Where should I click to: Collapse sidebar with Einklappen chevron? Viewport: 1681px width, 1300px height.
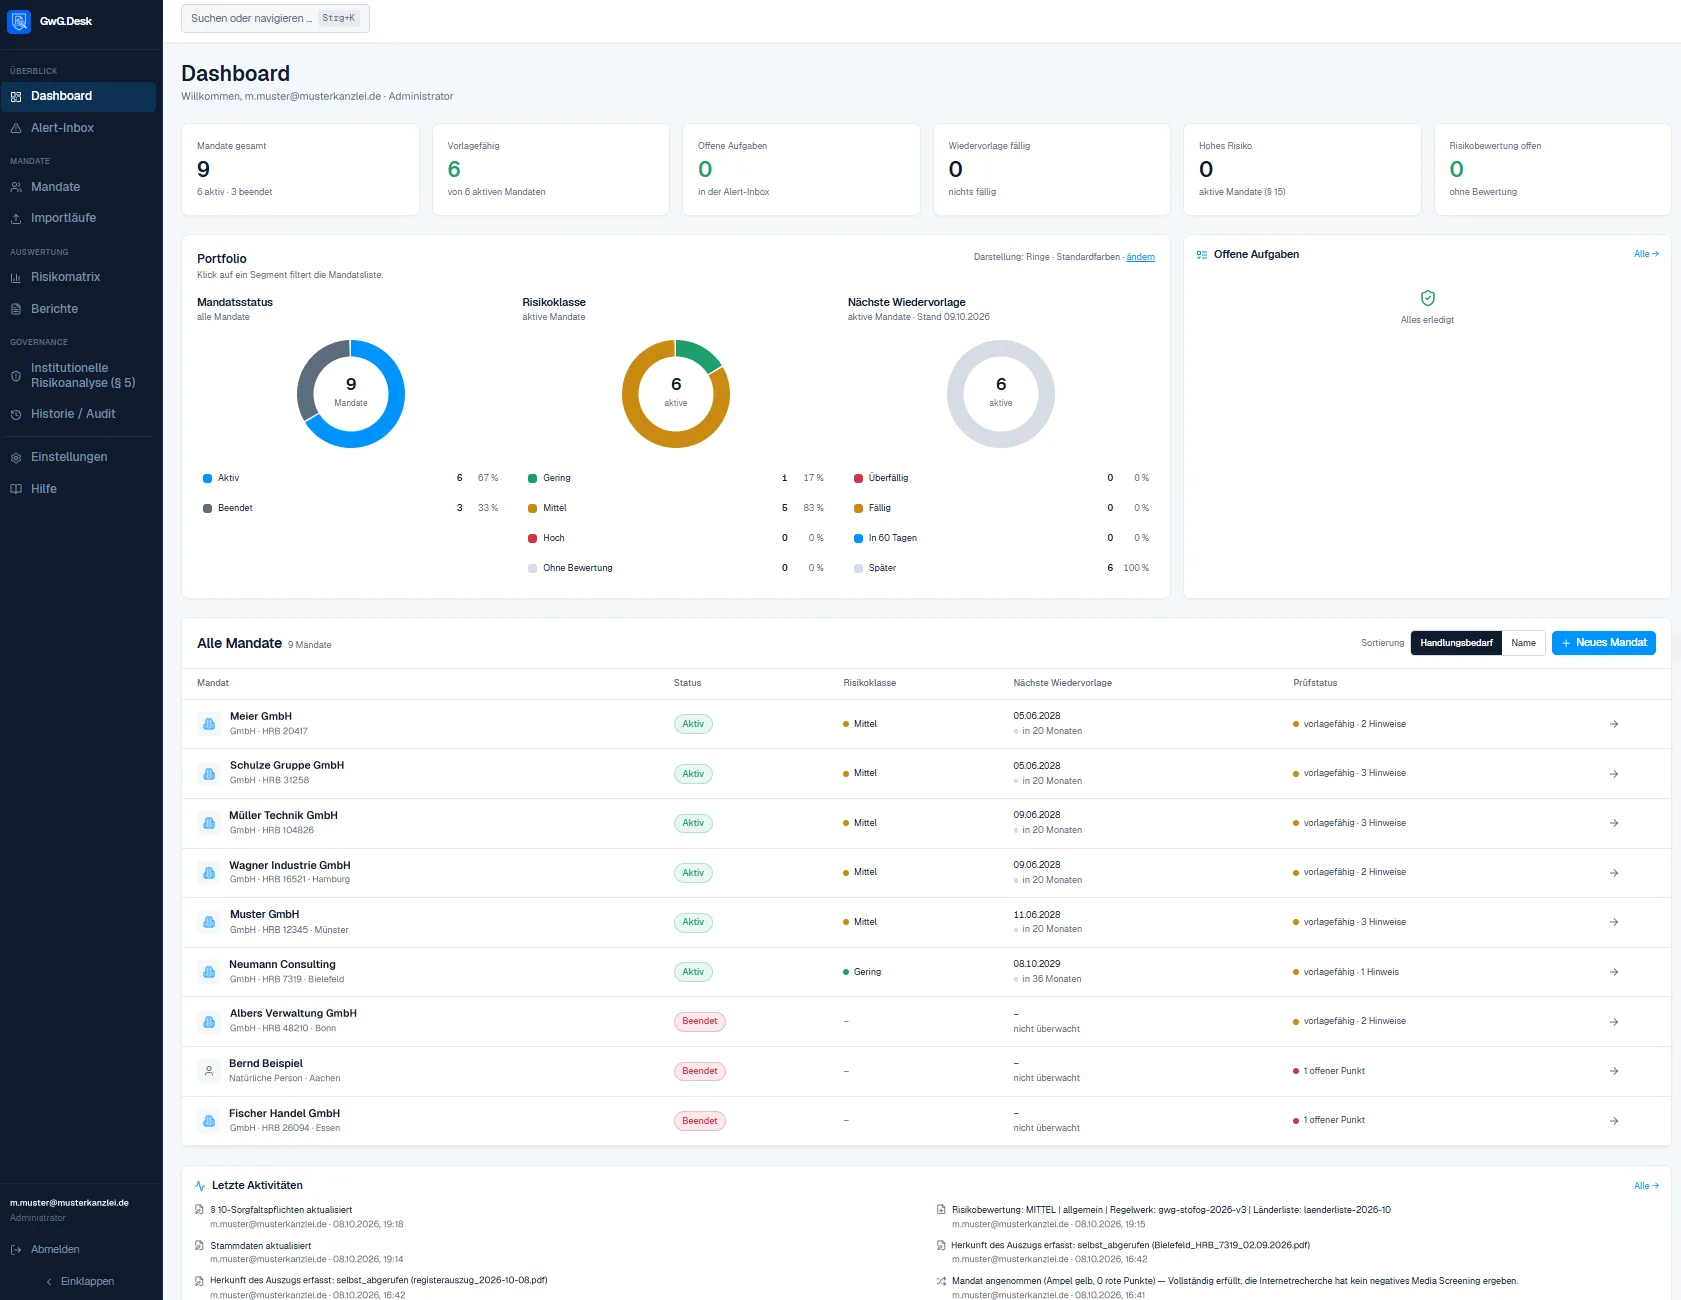(x=49, y=1282)
